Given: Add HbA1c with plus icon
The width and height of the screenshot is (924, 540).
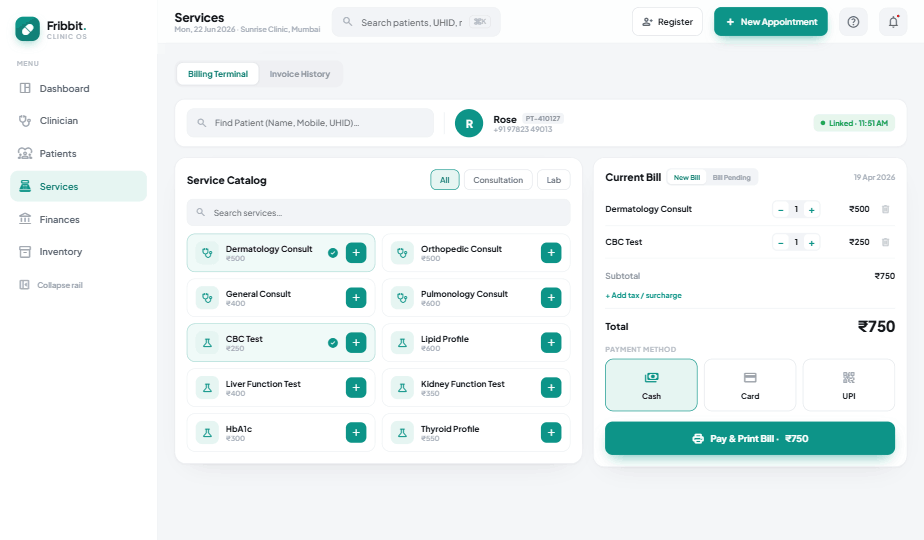Looking at the screenshot, I should click(x=356, y=433).
